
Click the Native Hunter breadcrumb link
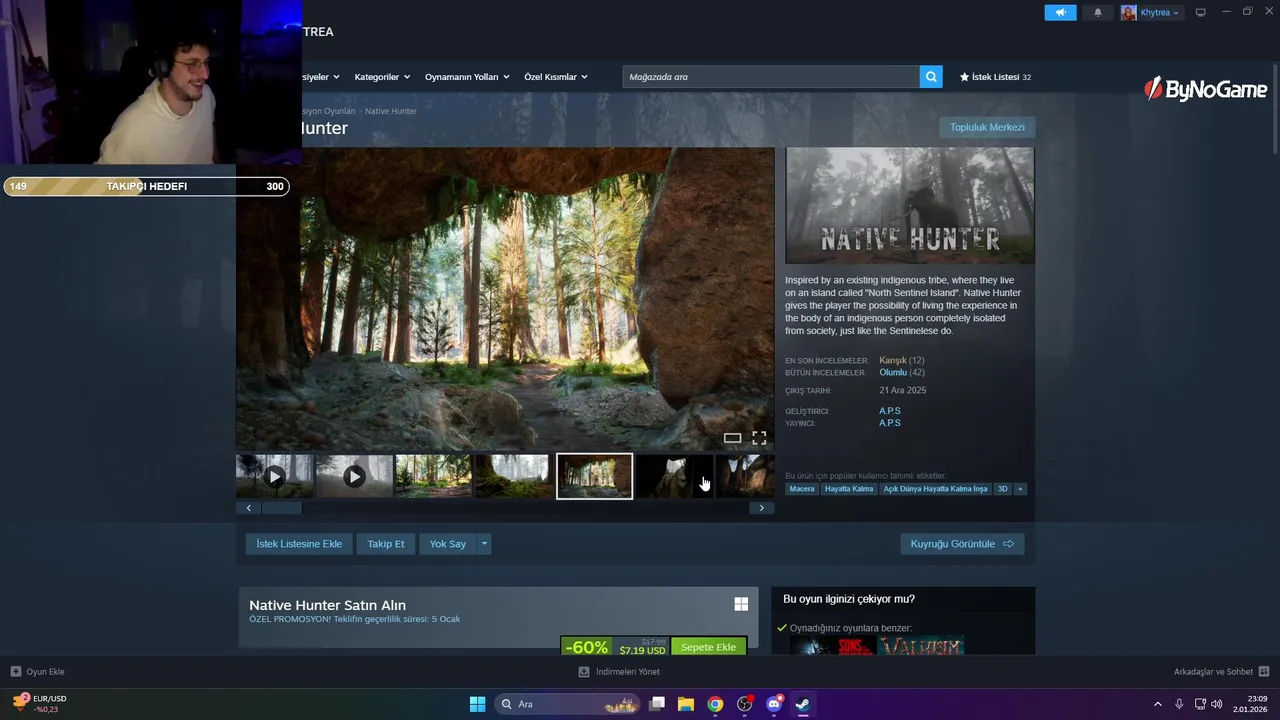[x=391, y=111]
